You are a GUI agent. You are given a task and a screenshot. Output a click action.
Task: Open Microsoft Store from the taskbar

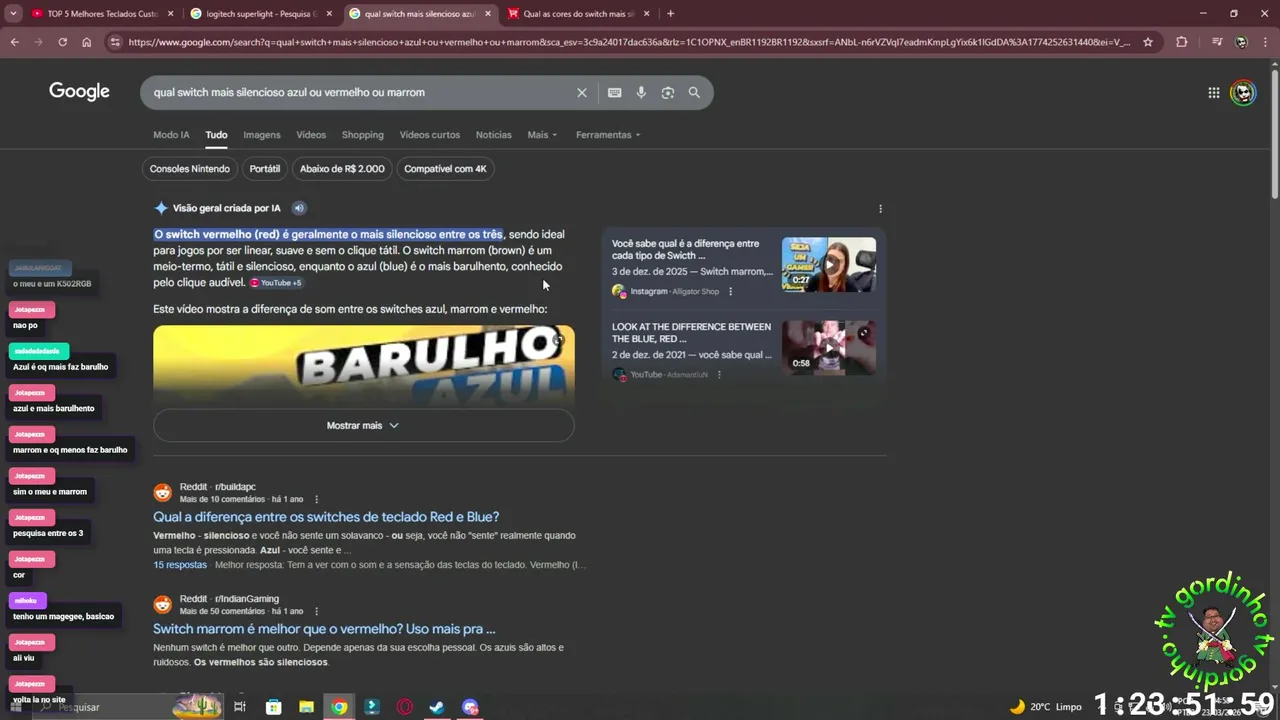click(x=273, y=707)
